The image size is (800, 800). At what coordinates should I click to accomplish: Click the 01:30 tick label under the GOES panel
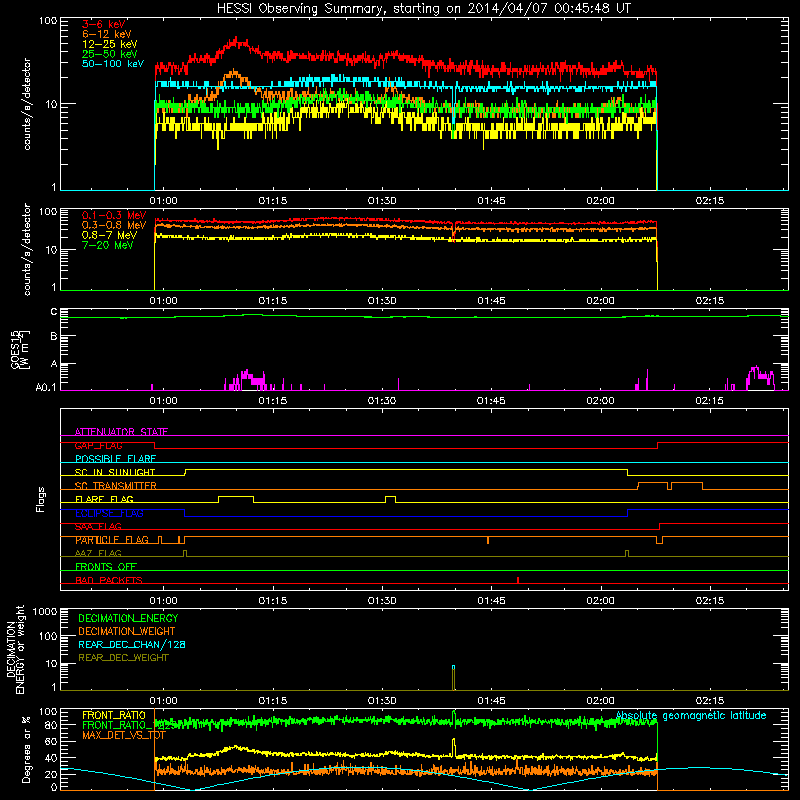coord(382,401)
